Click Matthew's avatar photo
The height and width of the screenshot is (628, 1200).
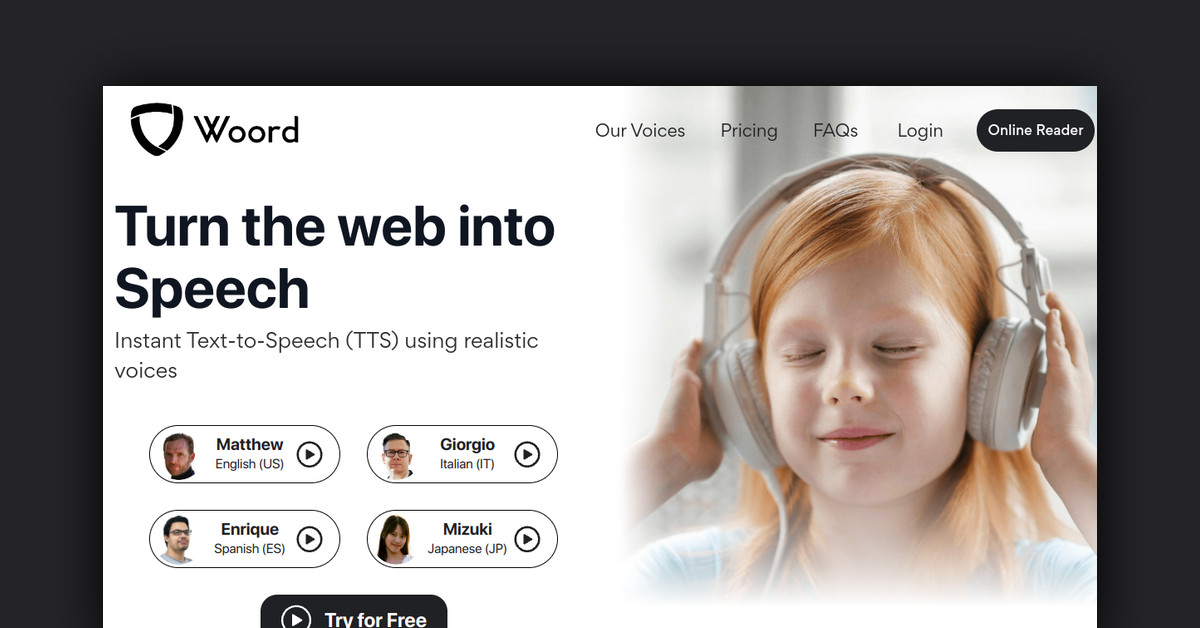point(179,456)
